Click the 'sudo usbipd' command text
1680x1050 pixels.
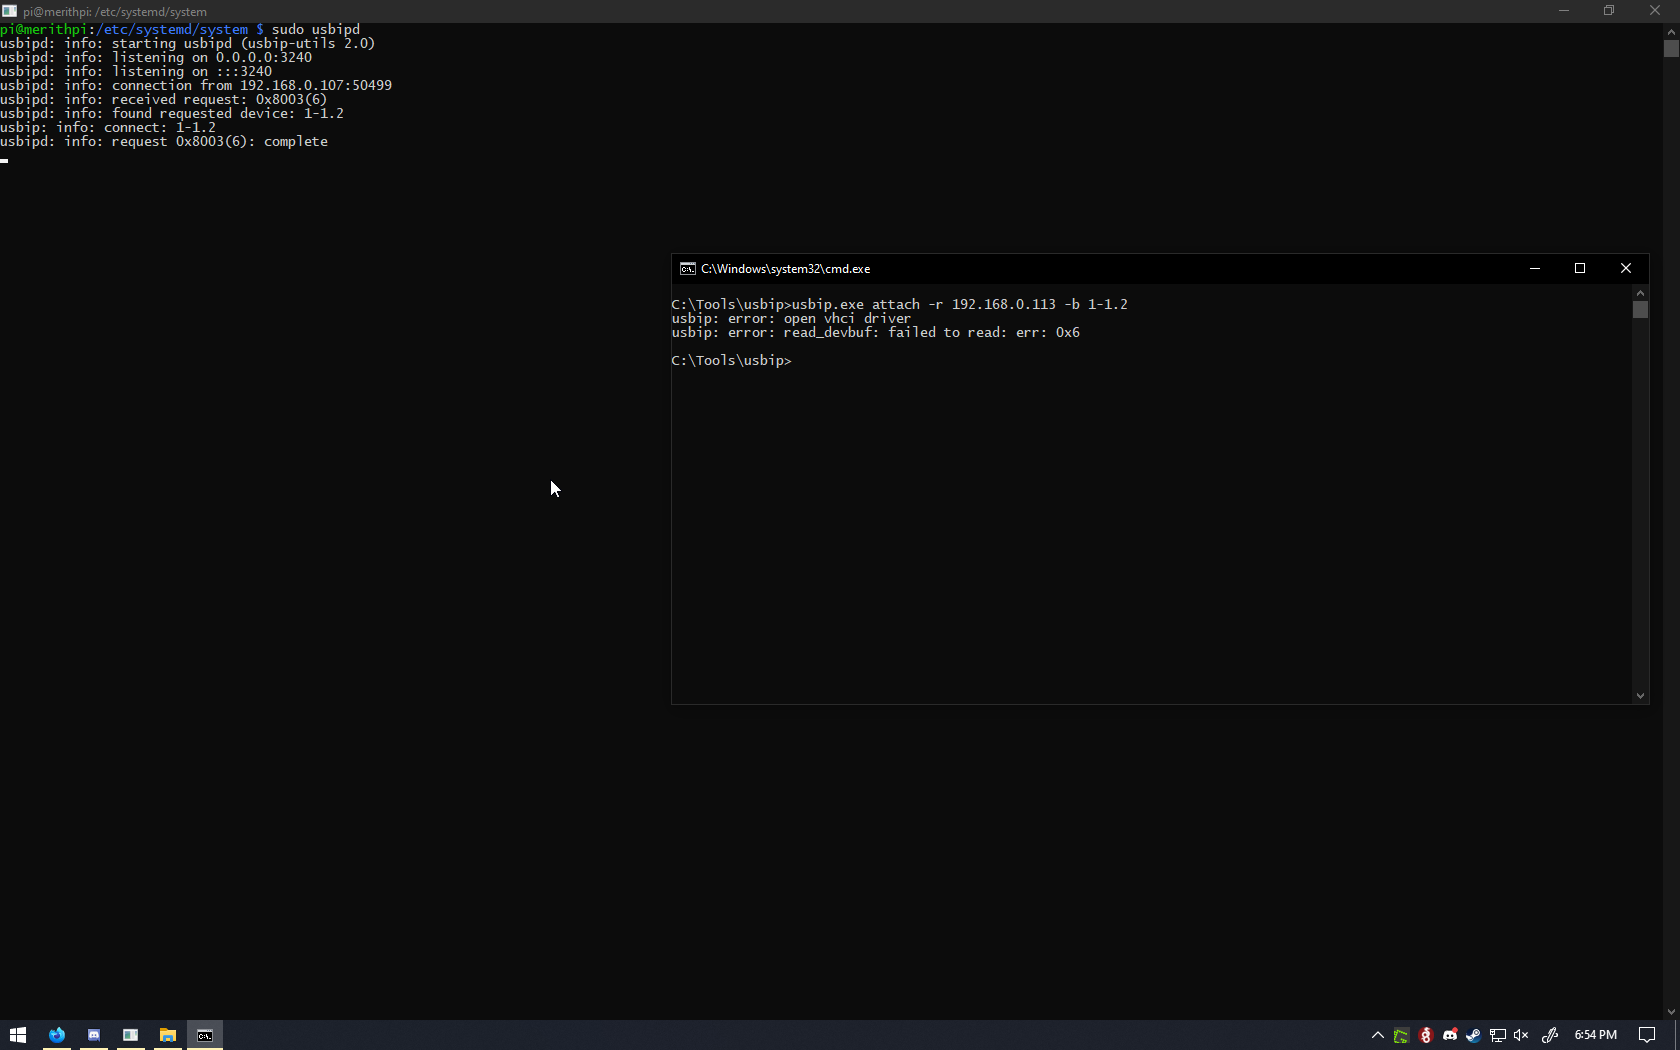(x=316, y=29)
